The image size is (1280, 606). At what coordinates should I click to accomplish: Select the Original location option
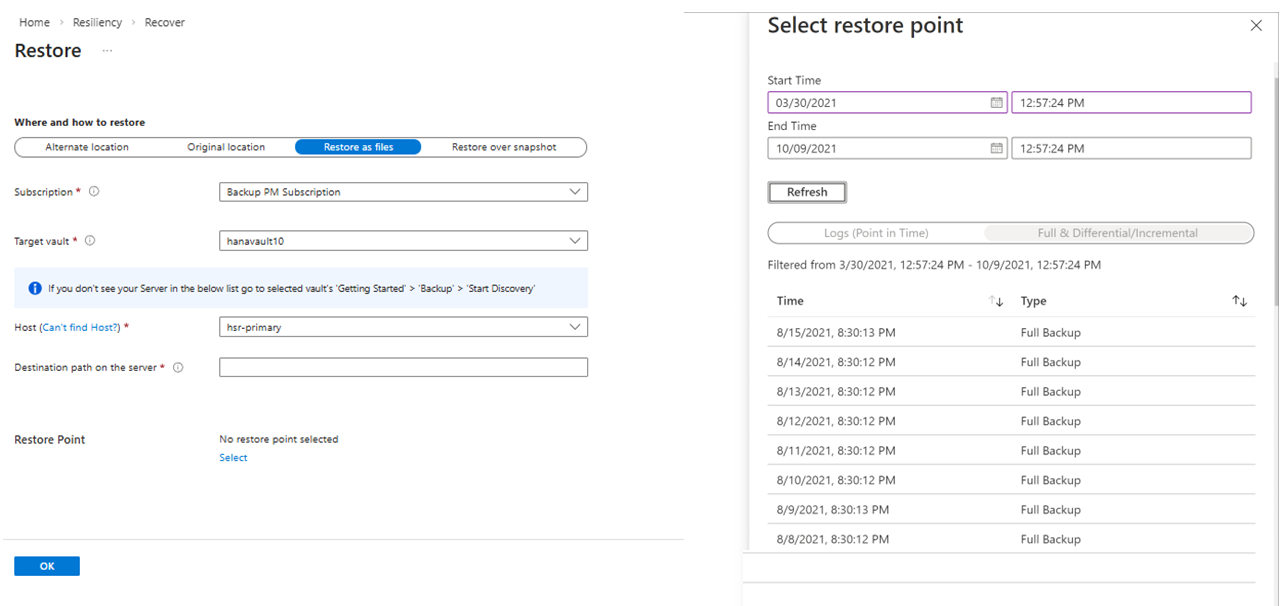click(226, 147)
